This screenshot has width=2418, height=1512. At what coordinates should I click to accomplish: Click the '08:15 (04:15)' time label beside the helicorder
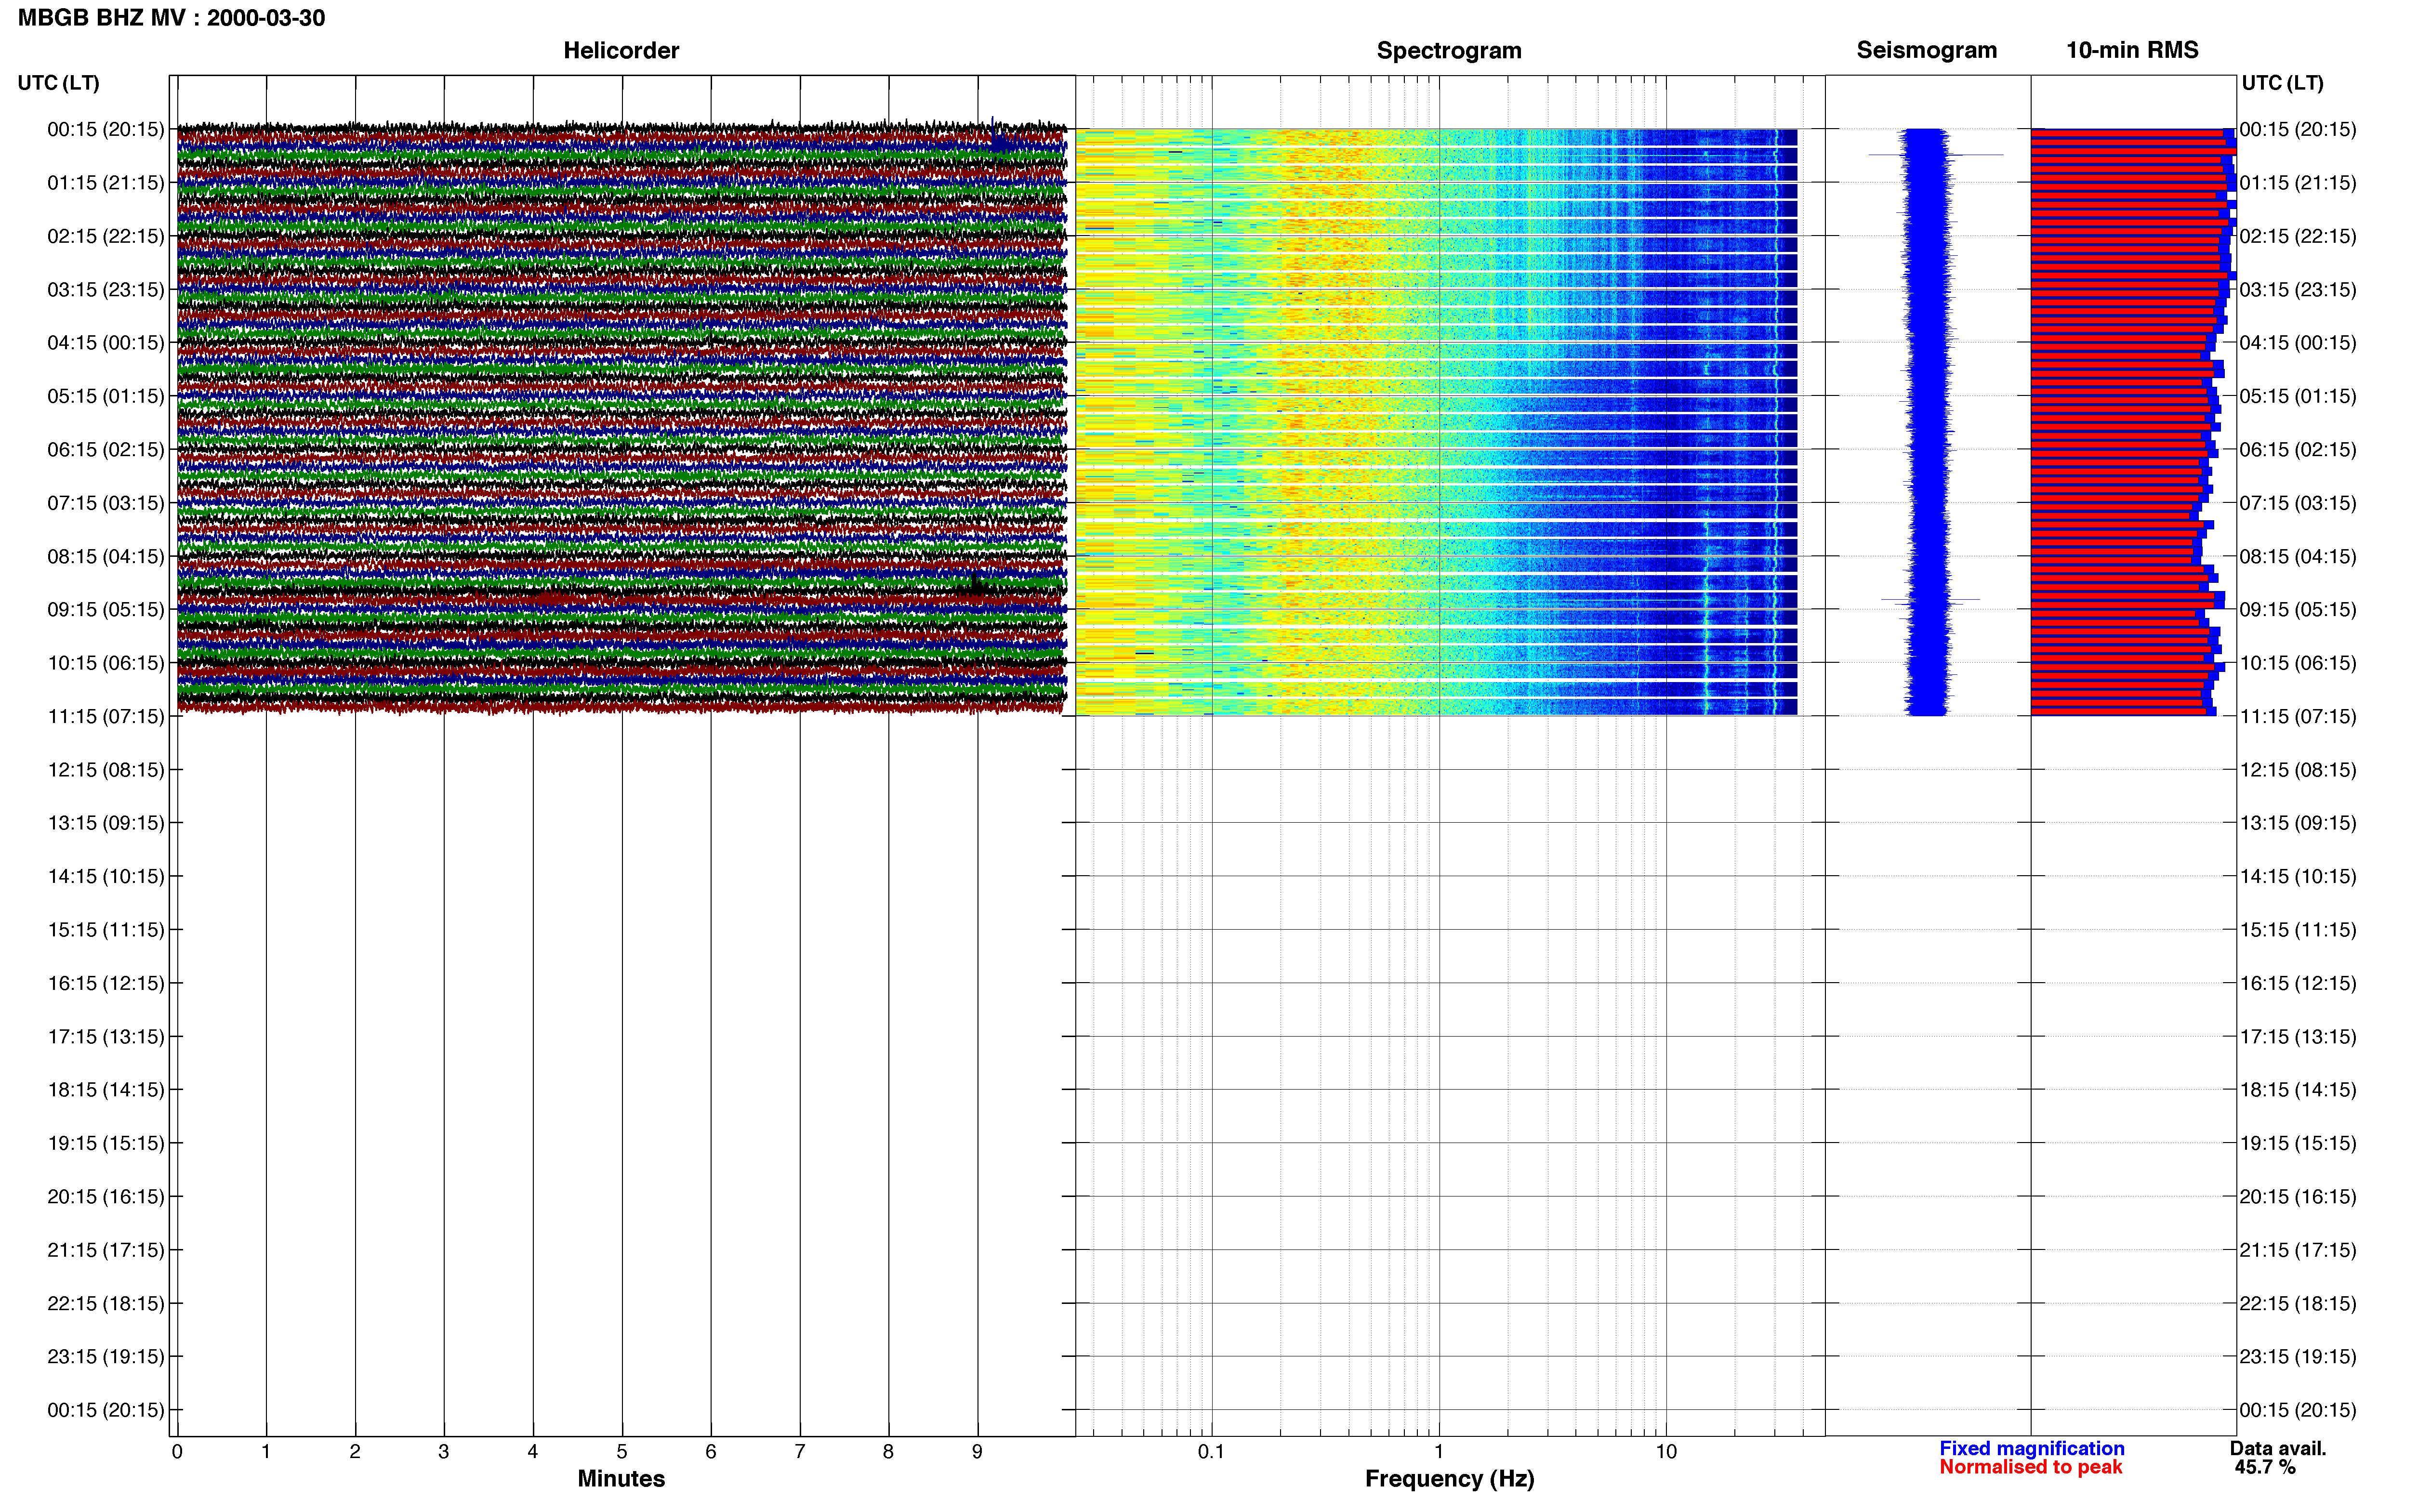click(x=105, y=556)
